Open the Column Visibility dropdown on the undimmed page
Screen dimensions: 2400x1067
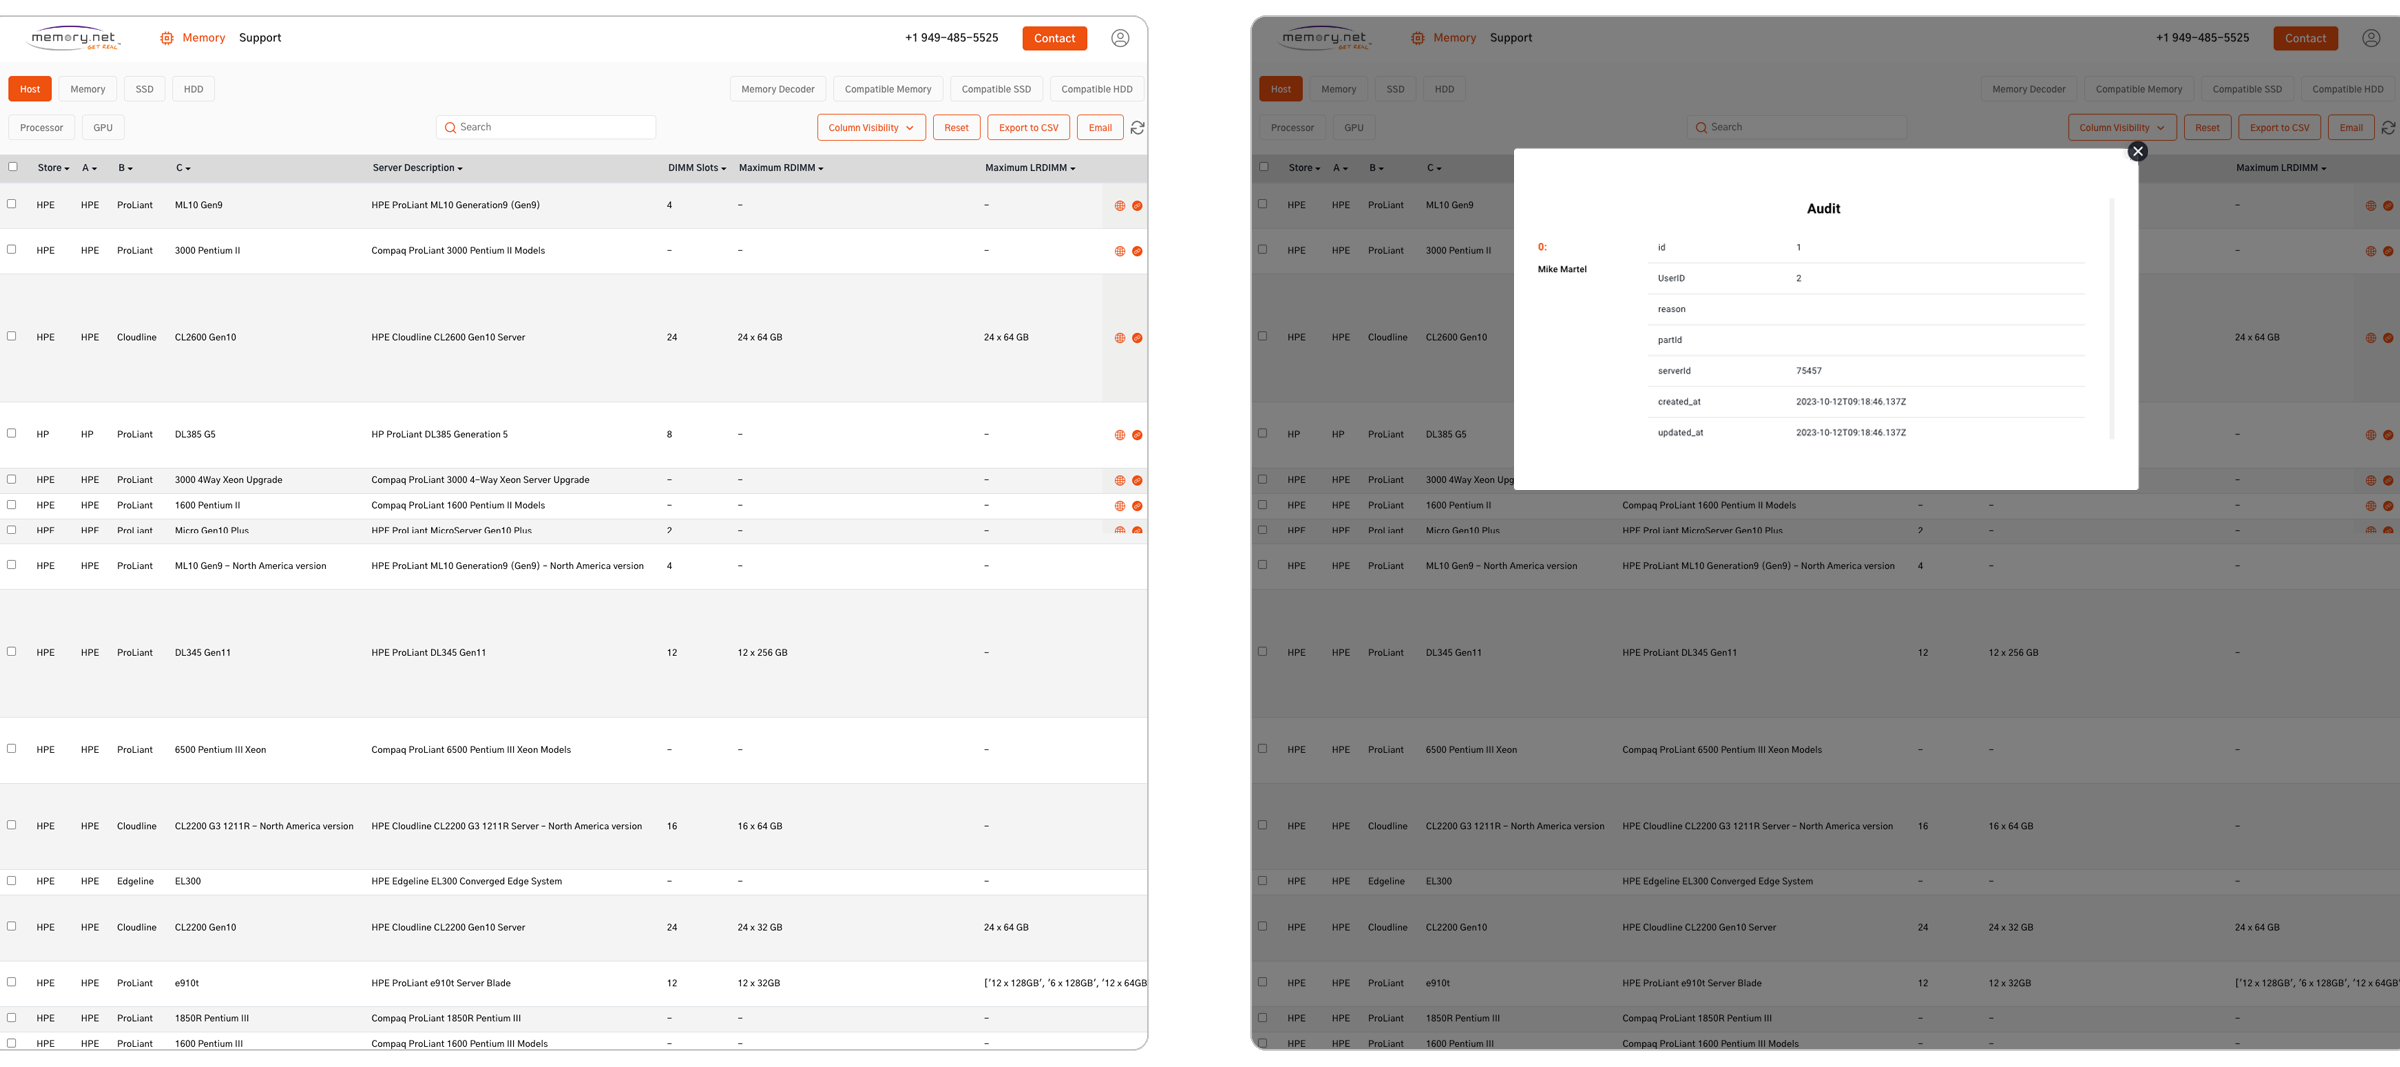point(870,128)
